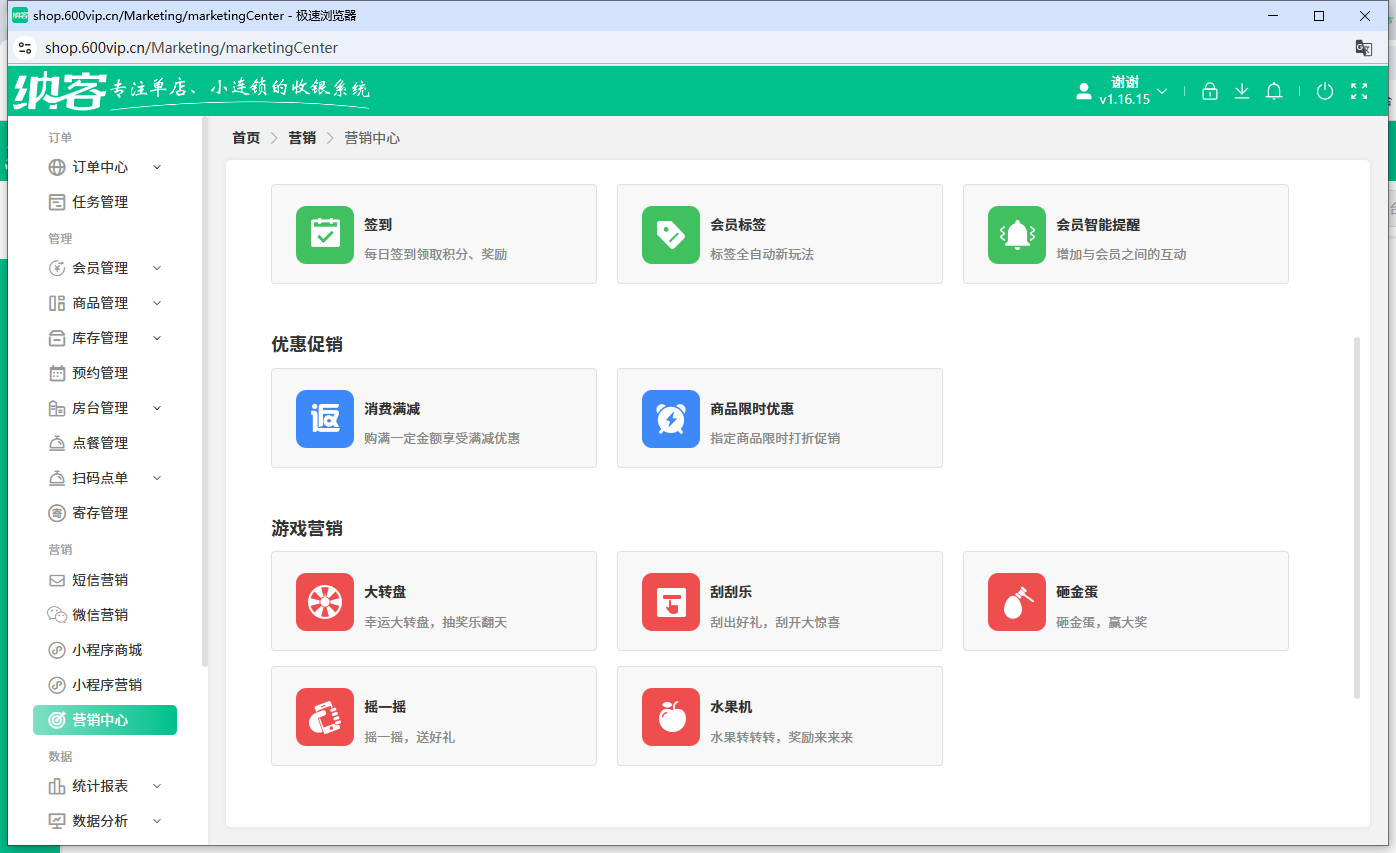This screenshot has width=1396, height=853.
Task: Open the 水果机 apple icon
Action: [670, 716]
